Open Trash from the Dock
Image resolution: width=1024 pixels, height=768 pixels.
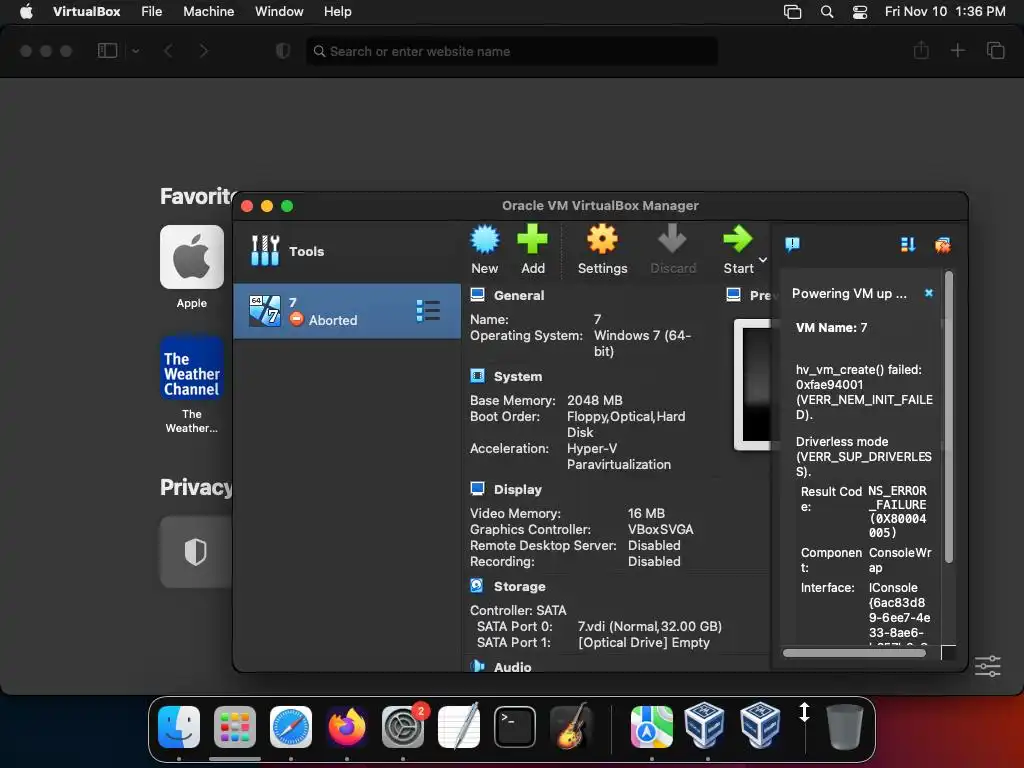[x=845, y=727]
